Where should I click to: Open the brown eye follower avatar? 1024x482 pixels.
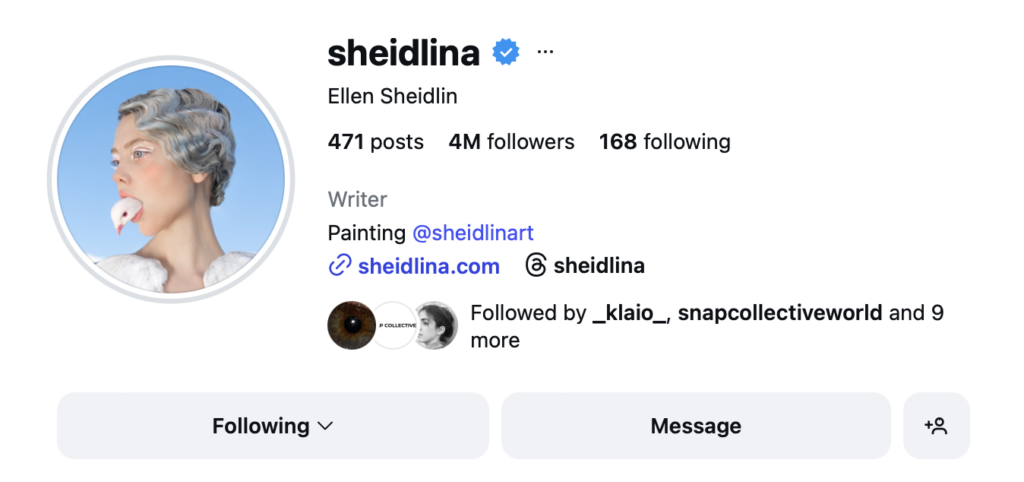351,326
